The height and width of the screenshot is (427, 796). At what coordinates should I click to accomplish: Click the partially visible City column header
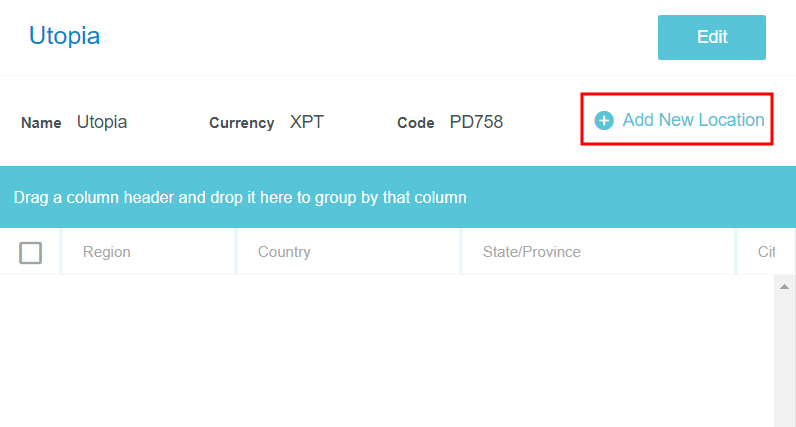pyautogui.click(x=767, y=252)
